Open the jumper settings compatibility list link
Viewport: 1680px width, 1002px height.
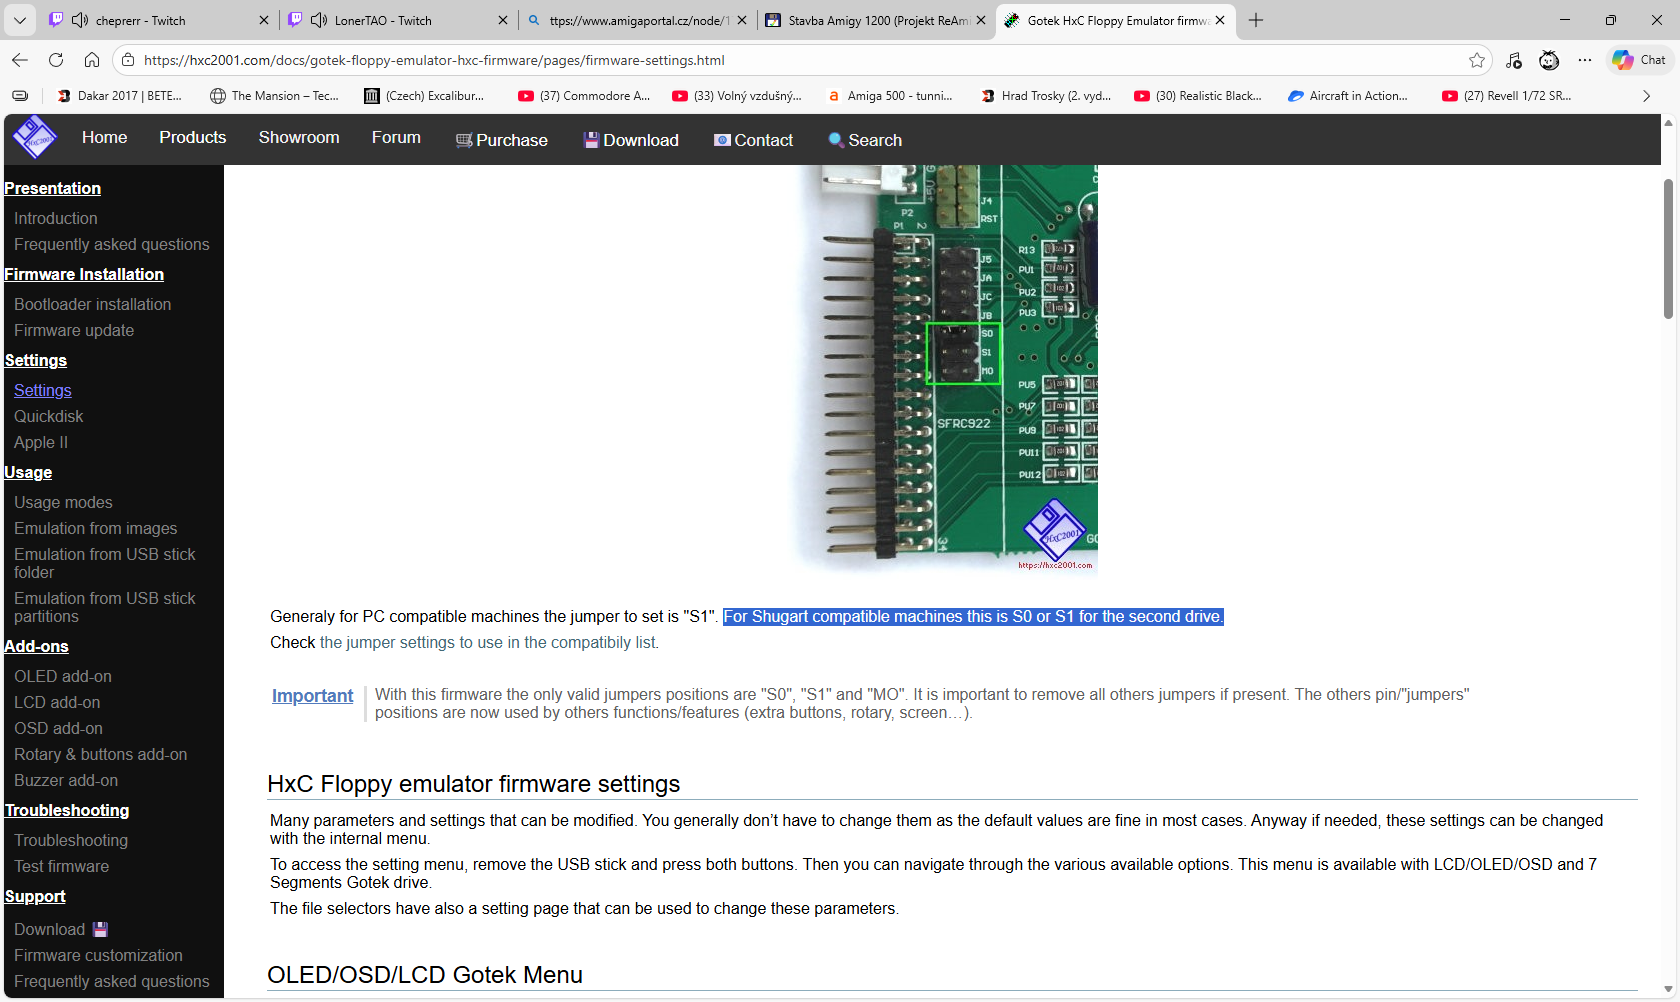pyautogui.click(x=488, y=642)
